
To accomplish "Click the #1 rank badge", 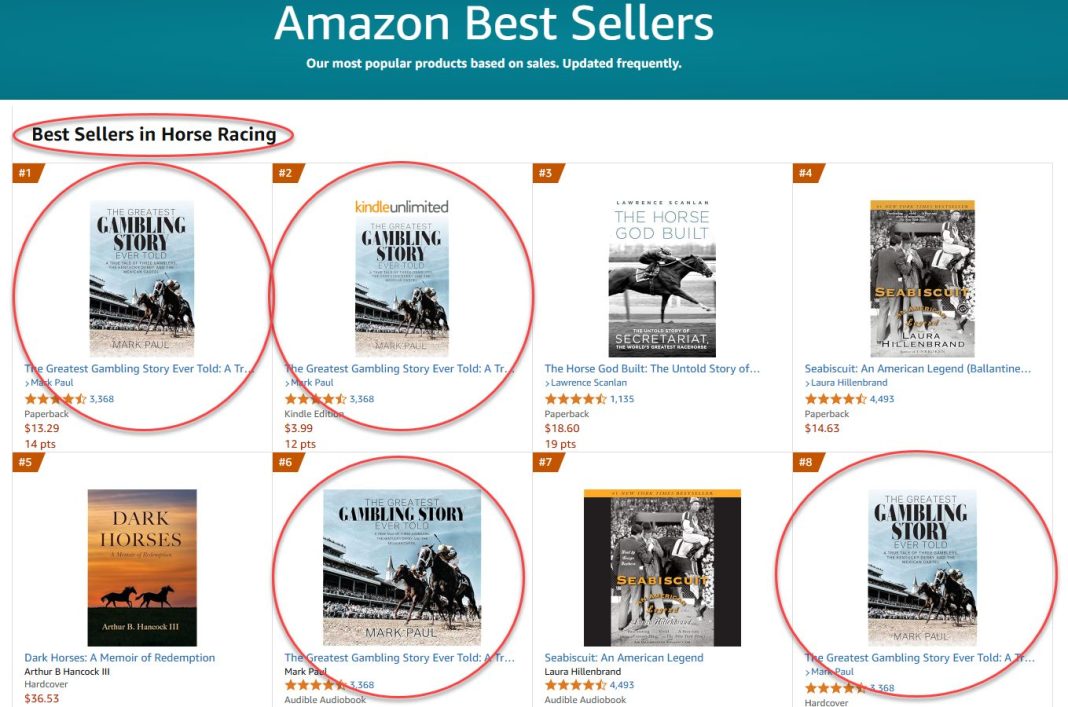I will click(25, 173).
